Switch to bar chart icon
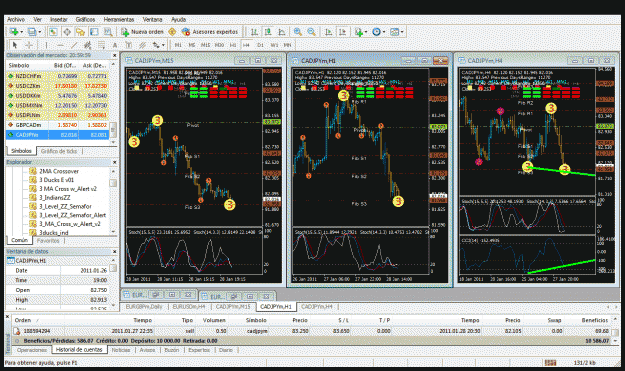This screenshot has height=371, width=625. tap(254, 32)
